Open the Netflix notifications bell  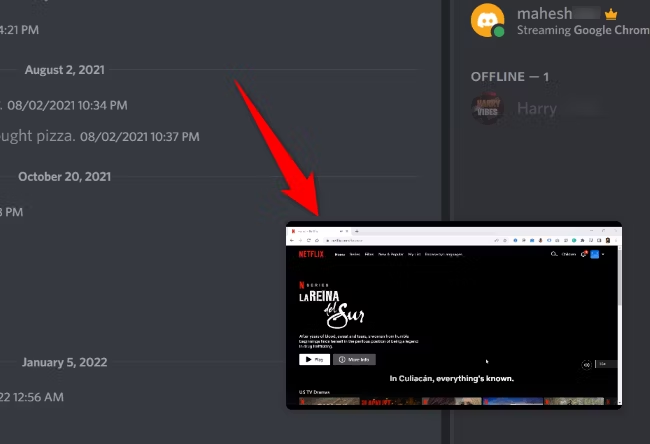[x=583, y=254]
